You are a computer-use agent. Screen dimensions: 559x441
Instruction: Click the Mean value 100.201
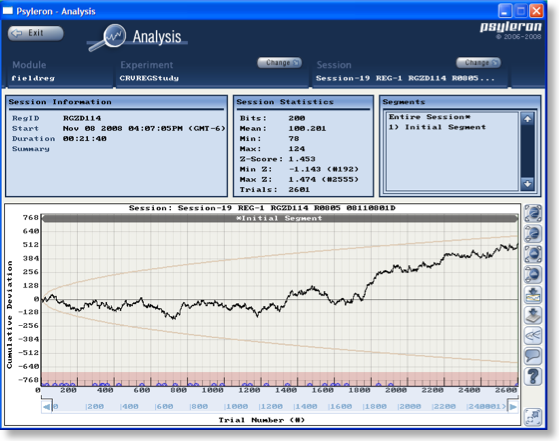click(307, 128)
